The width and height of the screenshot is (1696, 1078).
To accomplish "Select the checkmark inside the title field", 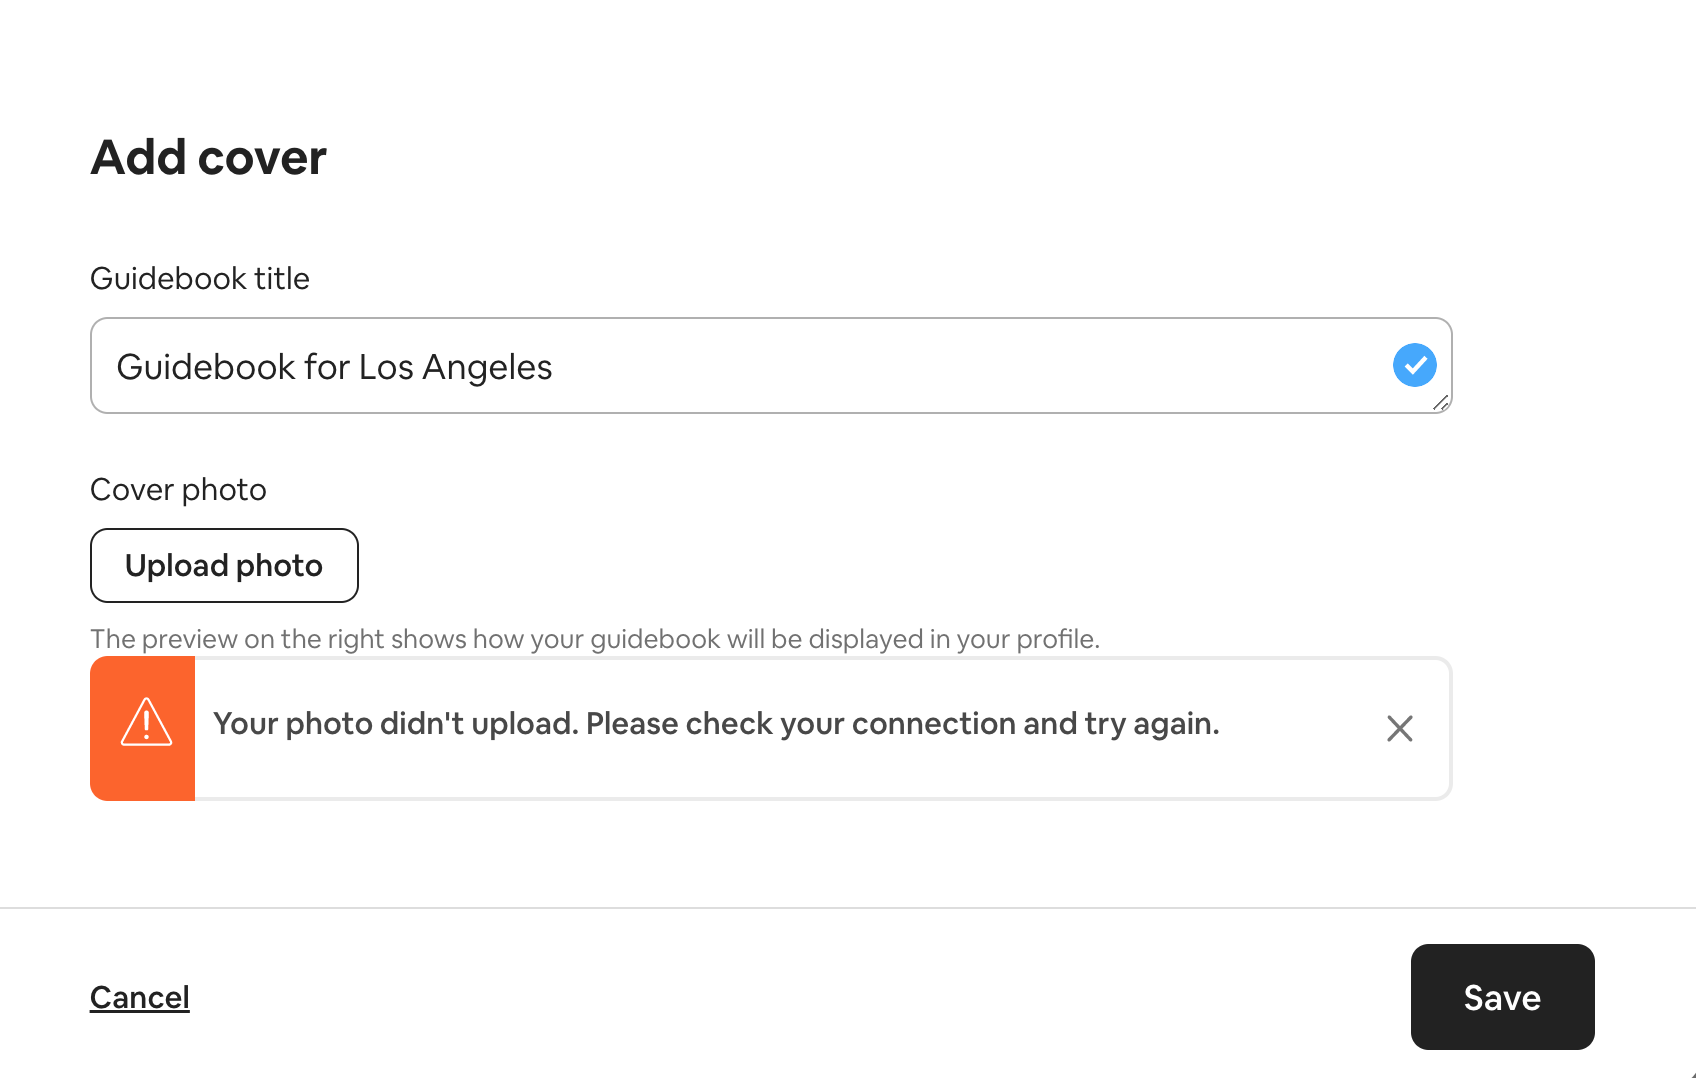I will 1414,365.
